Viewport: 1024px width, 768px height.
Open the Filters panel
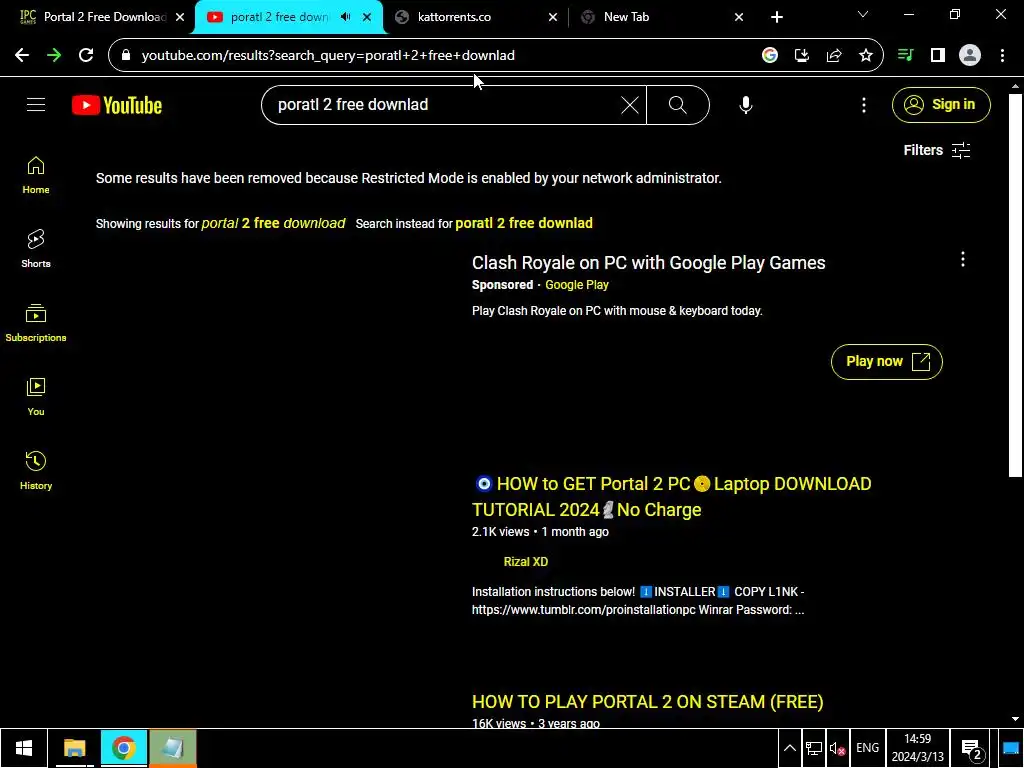coord(936,150)
